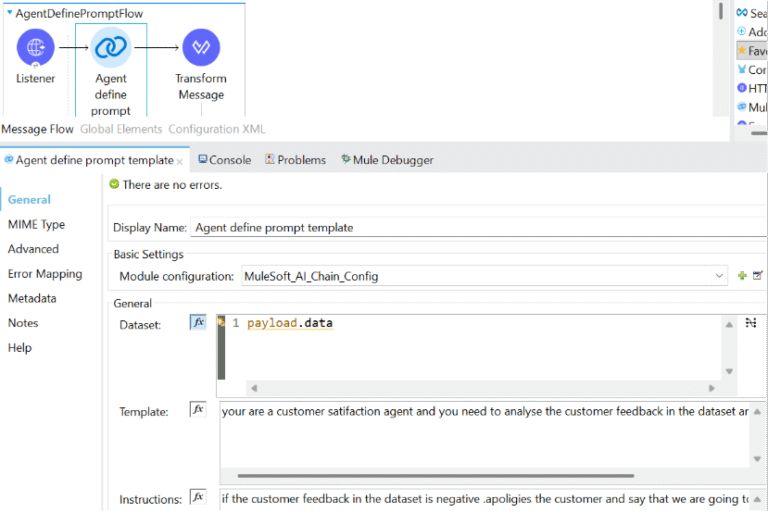Click the Template field scroll up arrow
Image resolution: width=768 pixels, height=512 pixels.
tap(757, 412)
